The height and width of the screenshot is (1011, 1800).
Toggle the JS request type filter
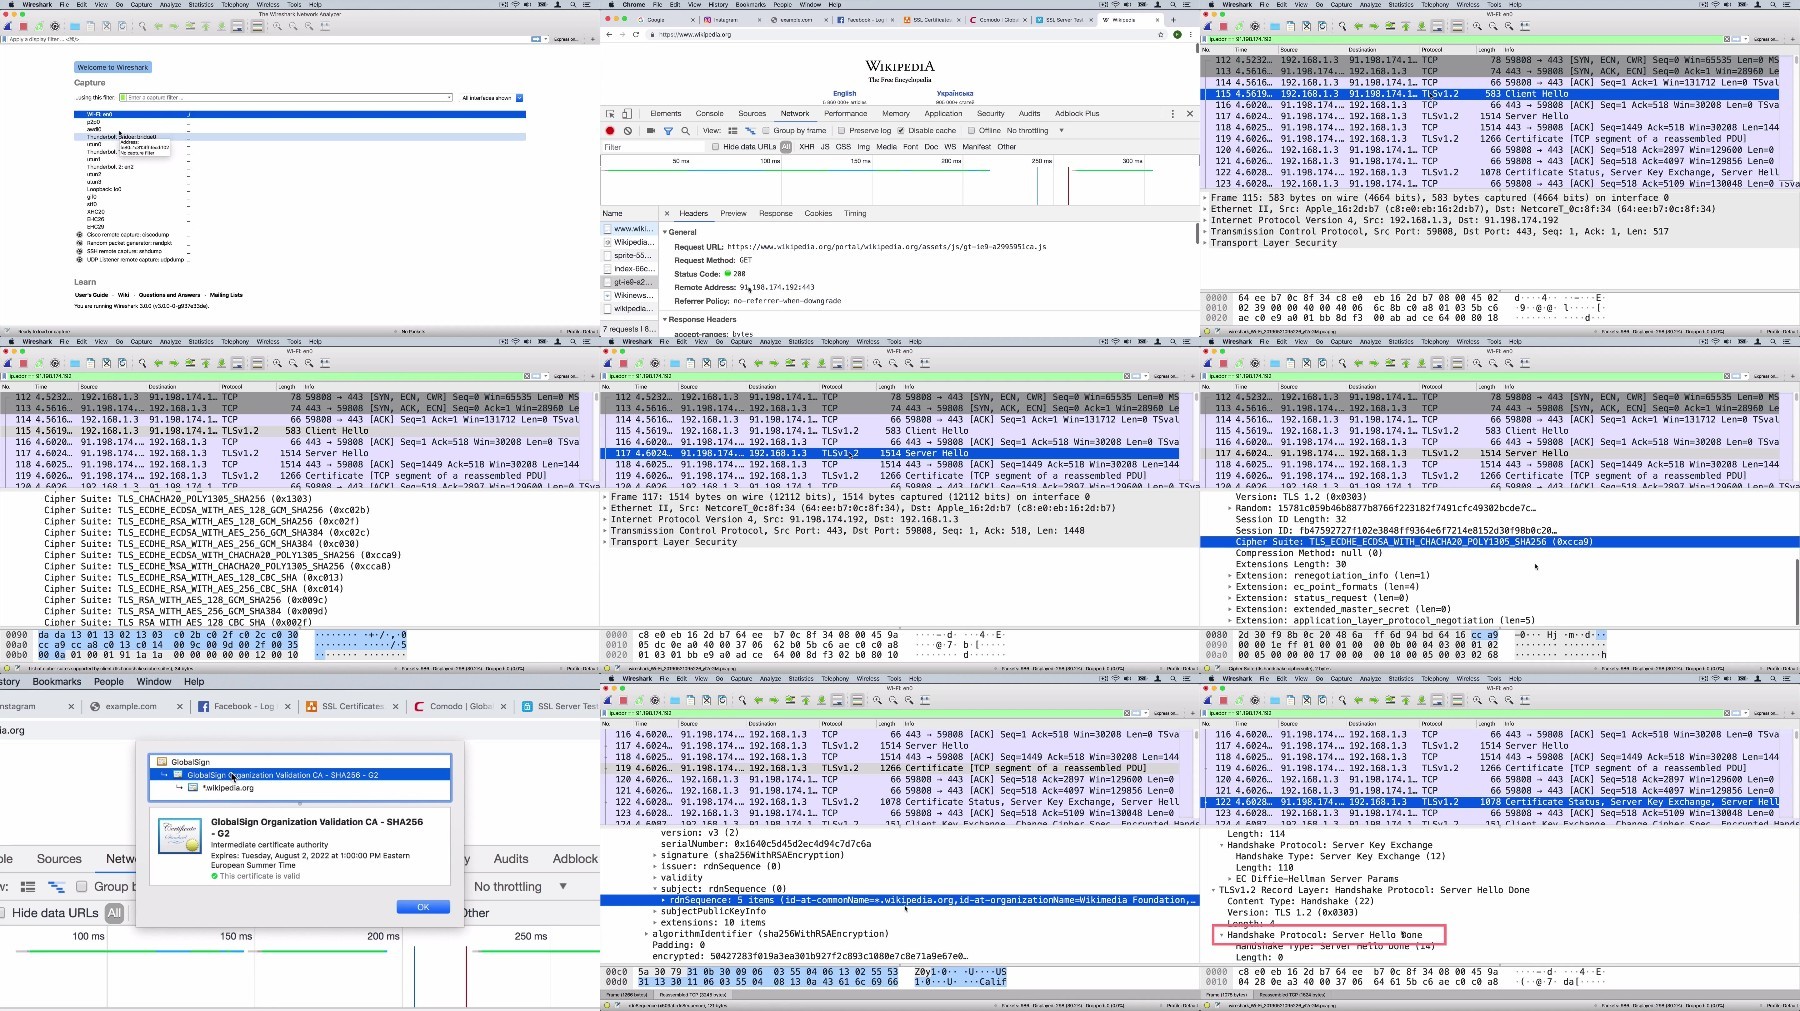tap(825, 147)
